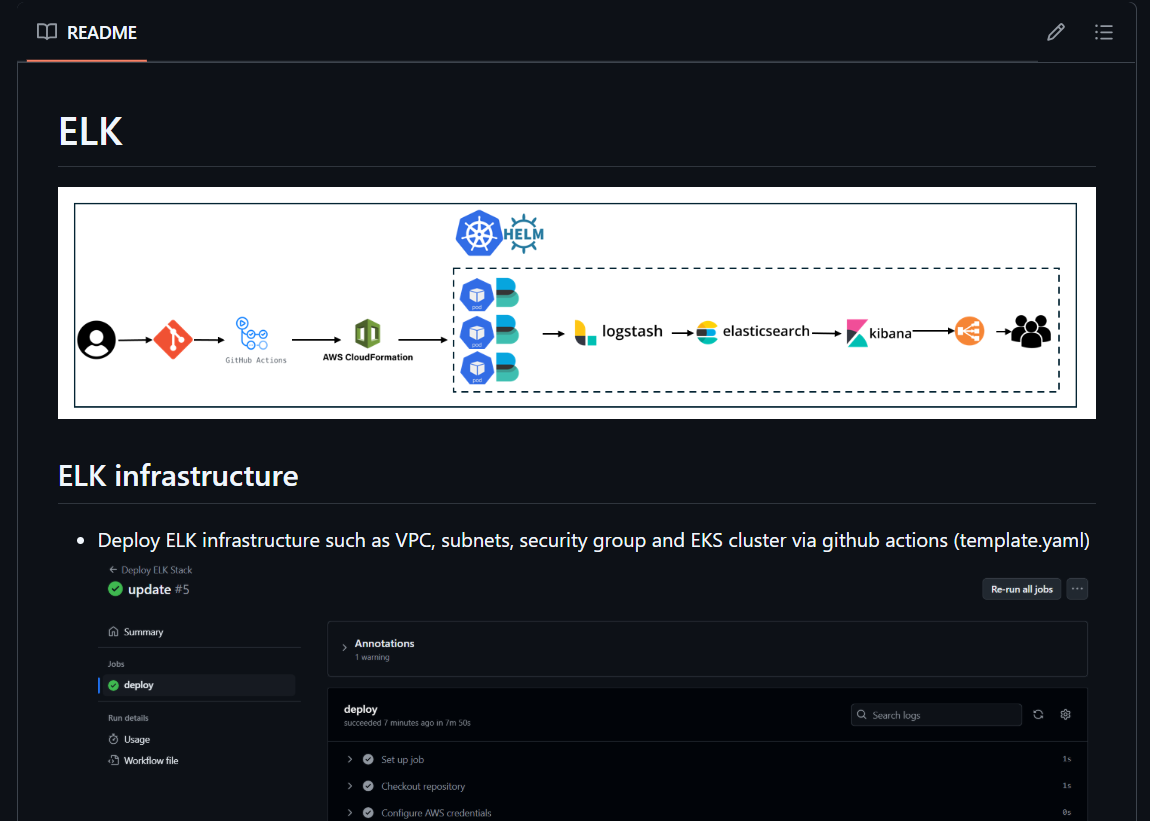Click the Re-run all jobs button

pos(1021,589)
